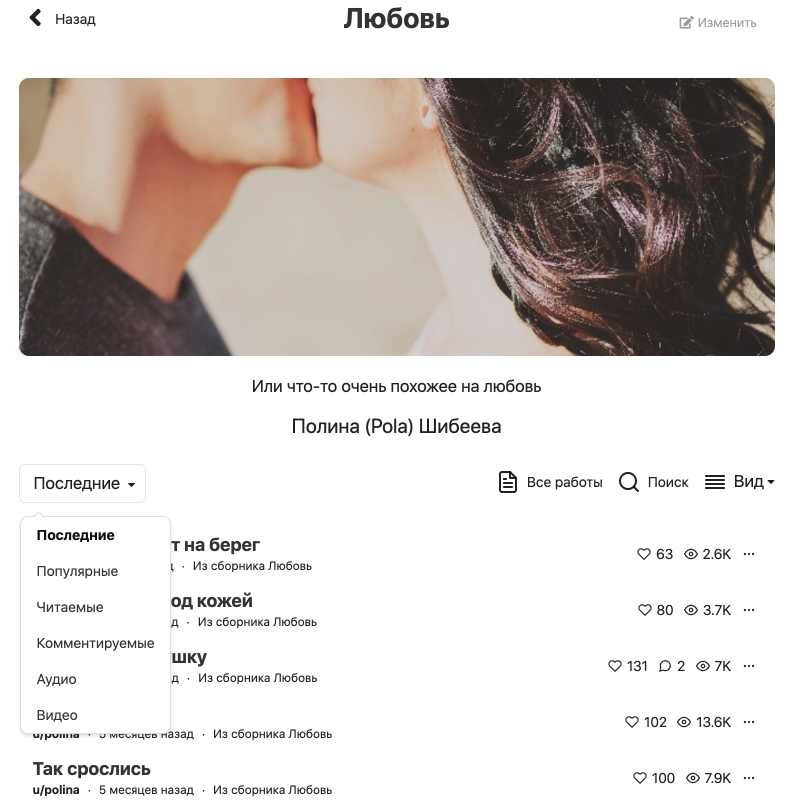This screenshot has height=804, width=796.
Task: Select Популярные in the sort menu
Action: pyautogui.click(x=77, y=571)
